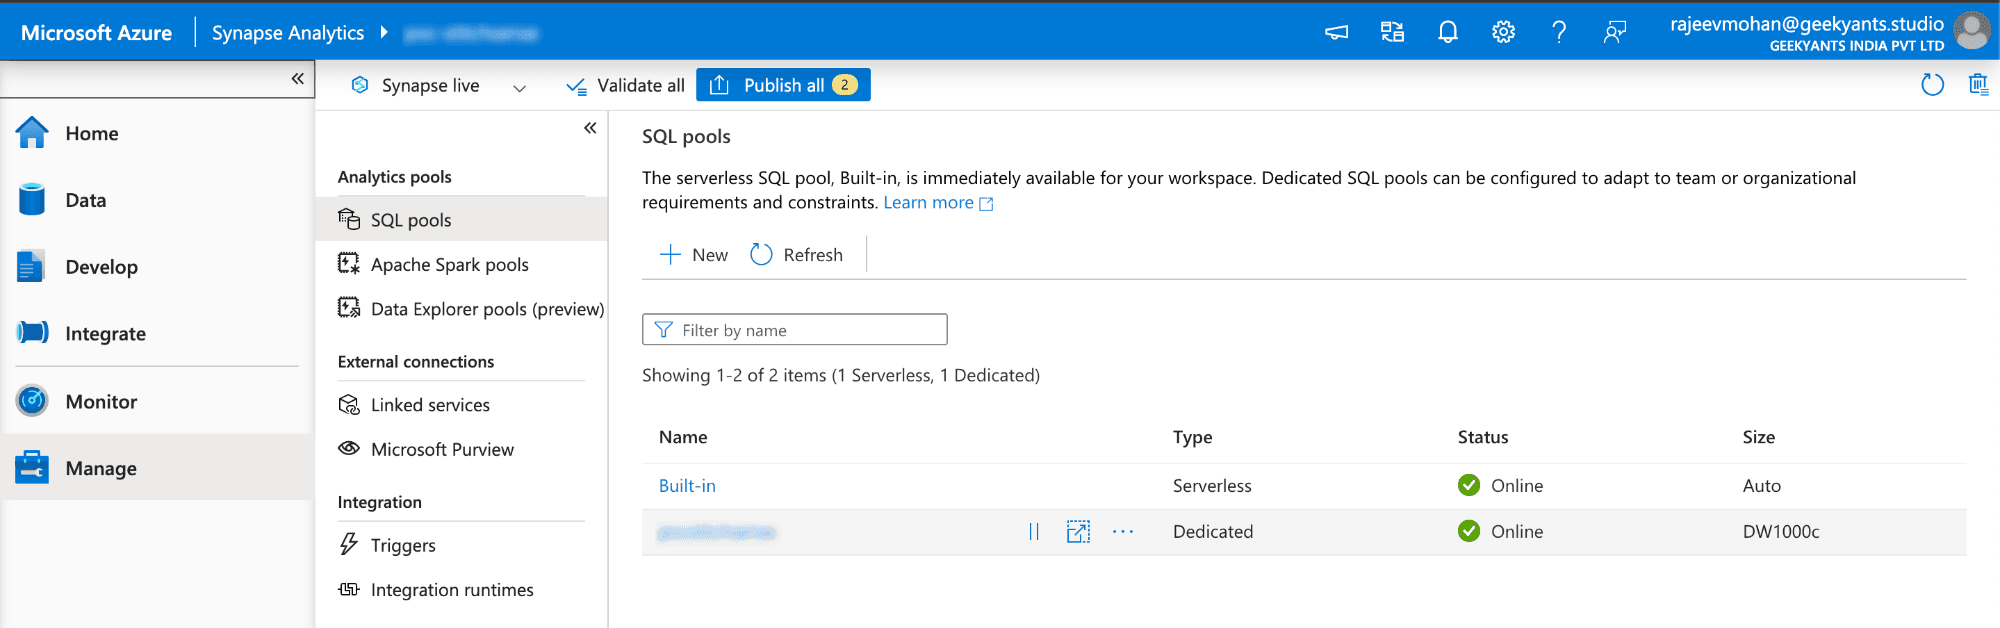Click the Filter by name field
This screenshot has height=628, width=2000.
point(794,330)
